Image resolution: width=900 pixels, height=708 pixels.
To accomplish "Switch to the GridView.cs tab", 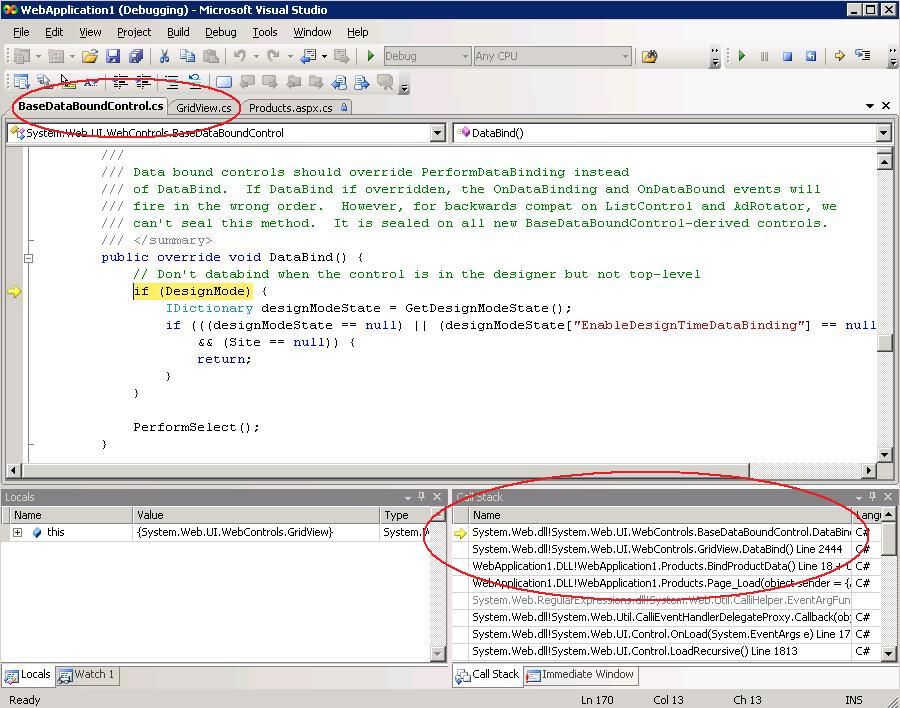I will pyautogui.click(x=204, y=108).
